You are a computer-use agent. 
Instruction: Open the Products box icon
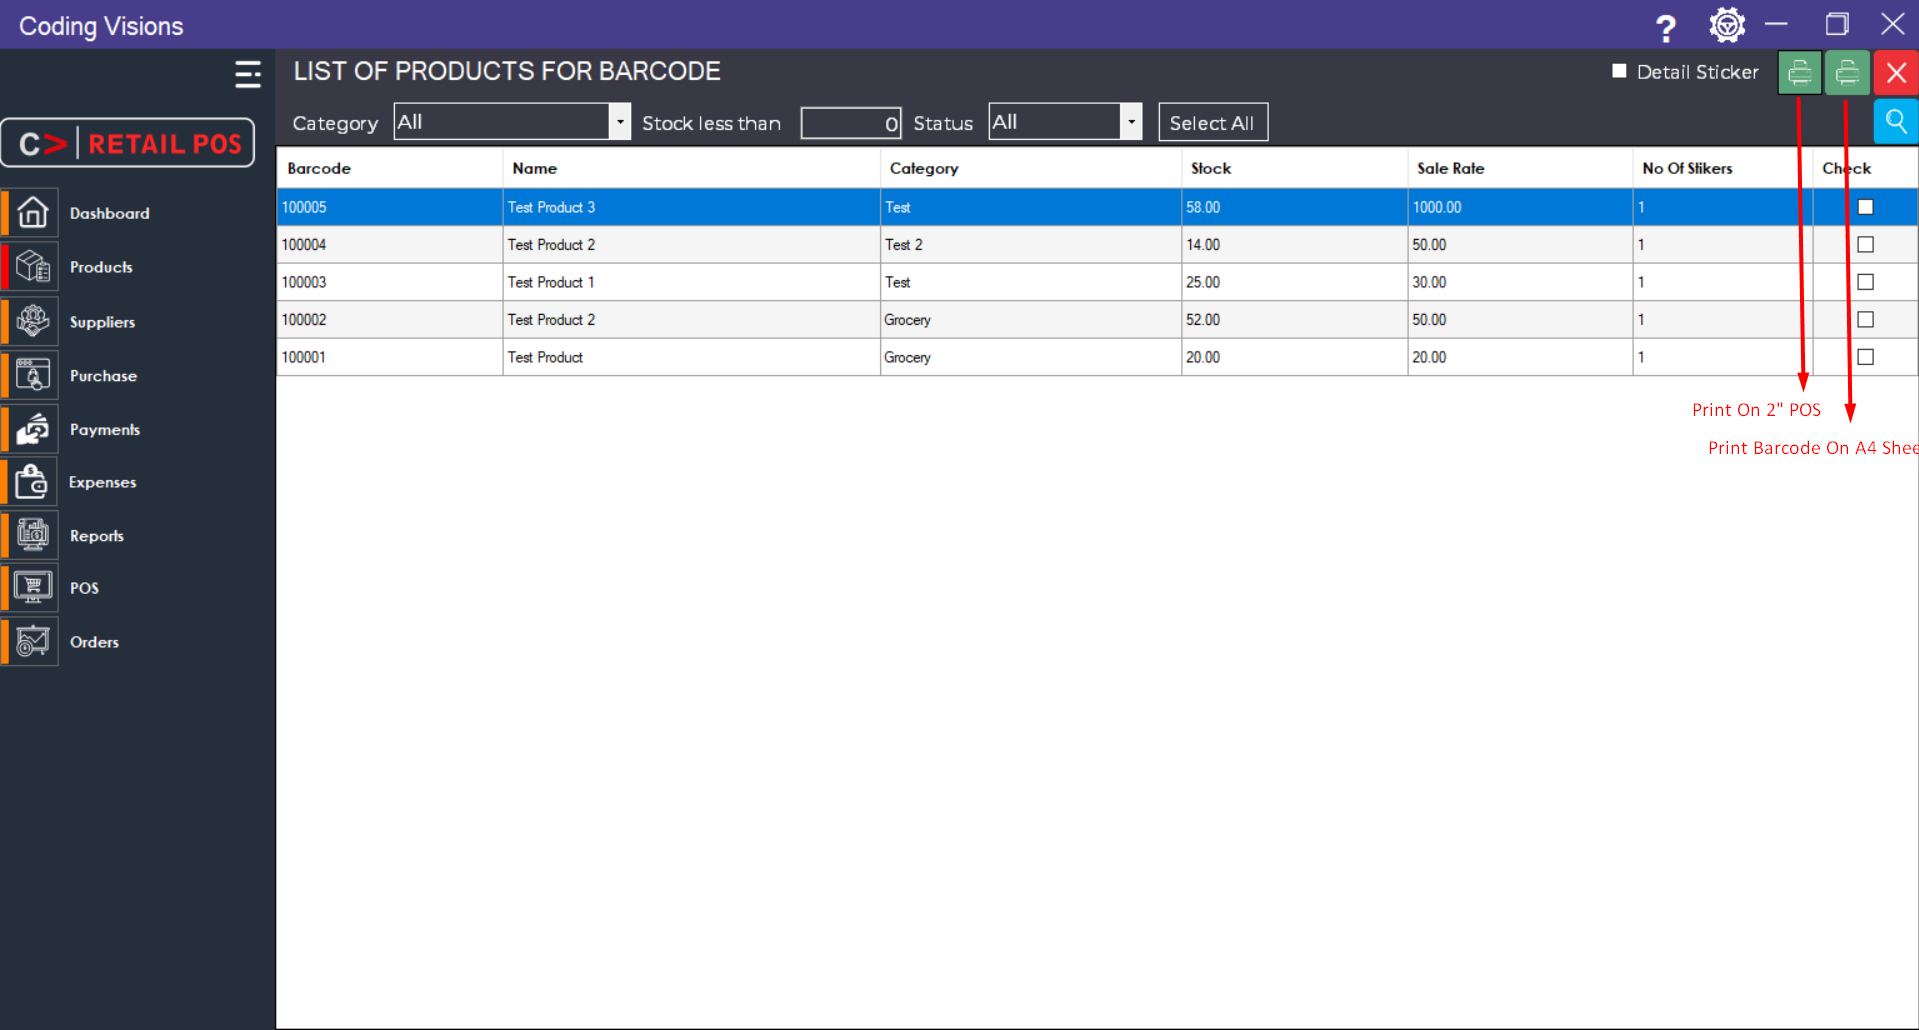(33, 267)
